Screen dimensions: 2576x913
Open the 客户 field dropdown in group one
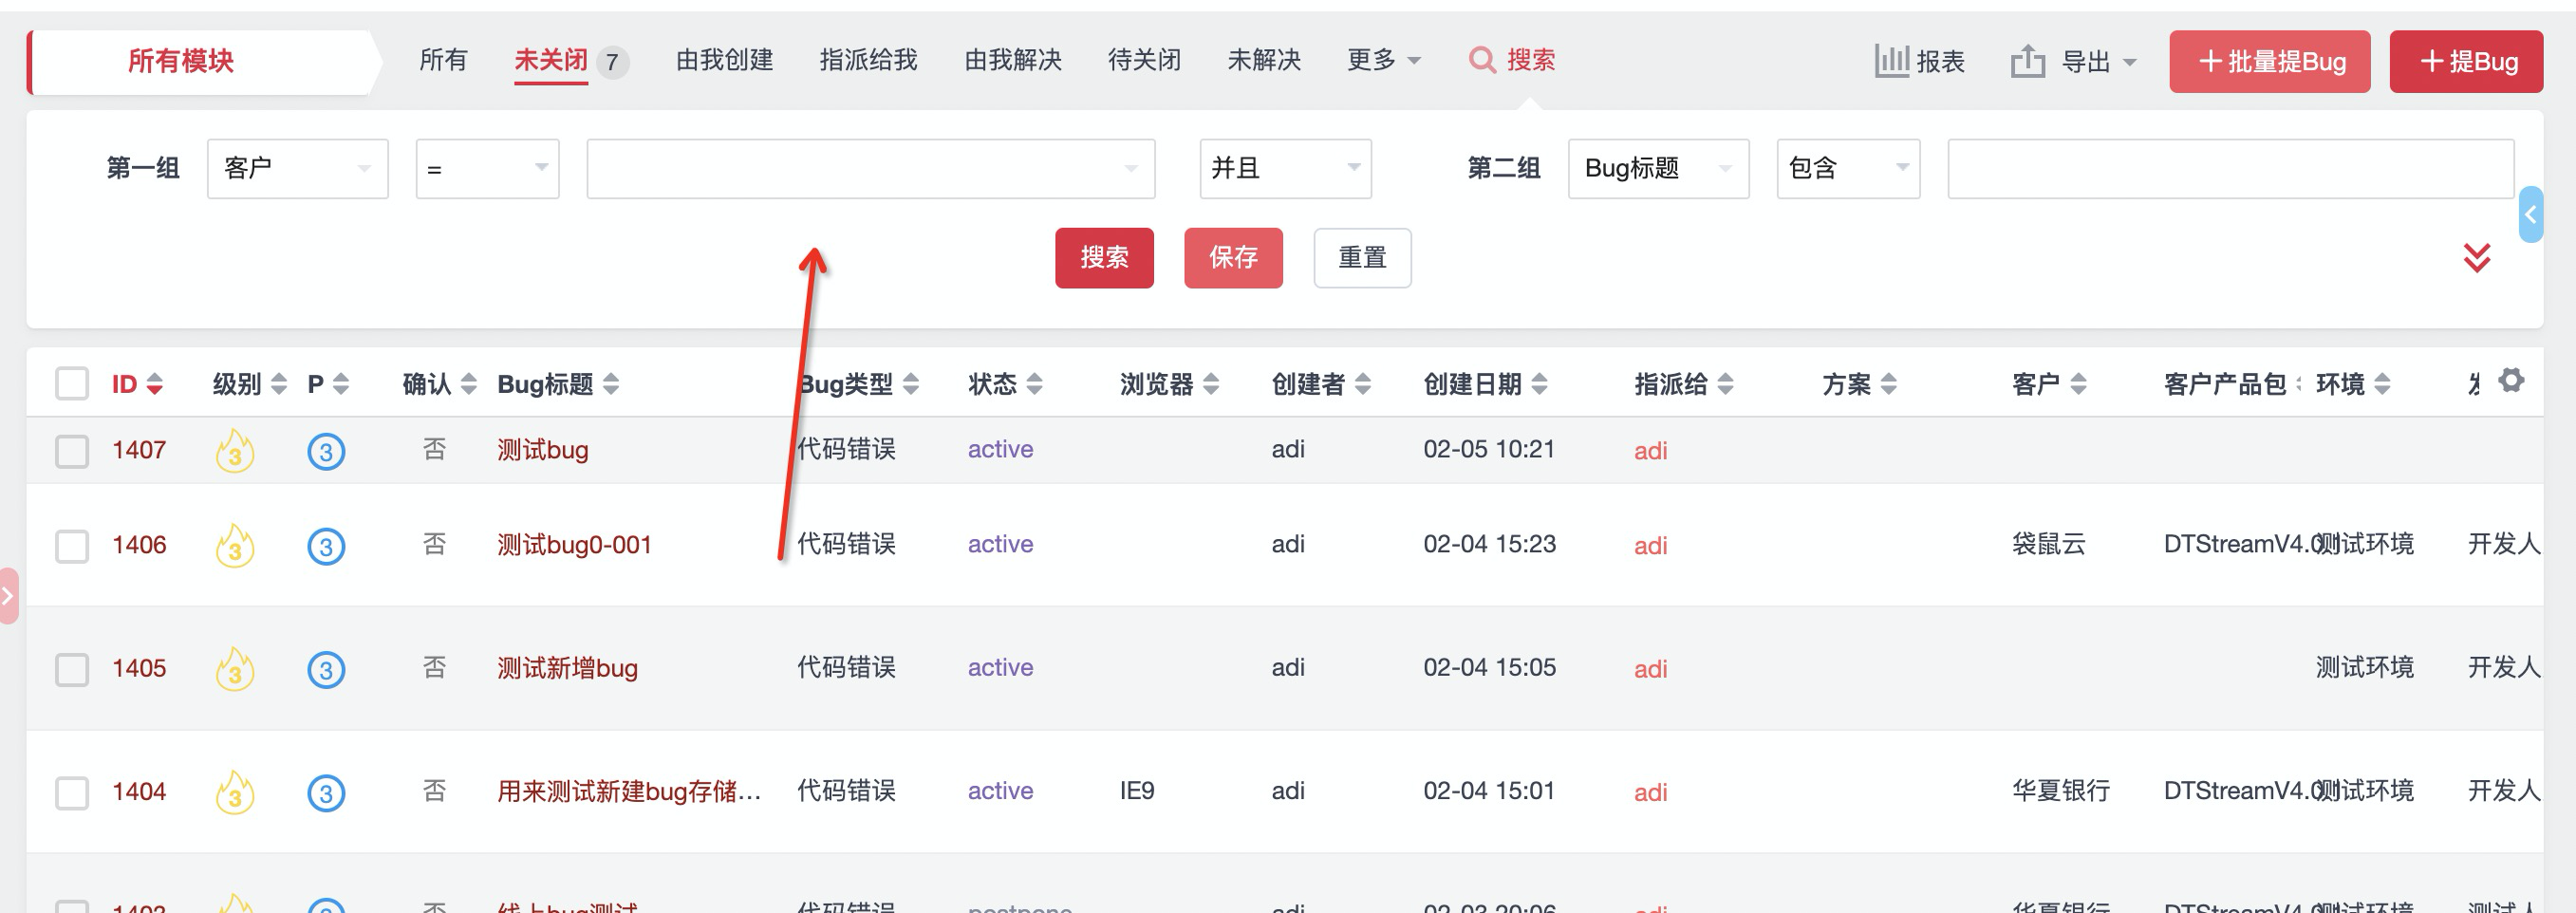tap(297, 169)
